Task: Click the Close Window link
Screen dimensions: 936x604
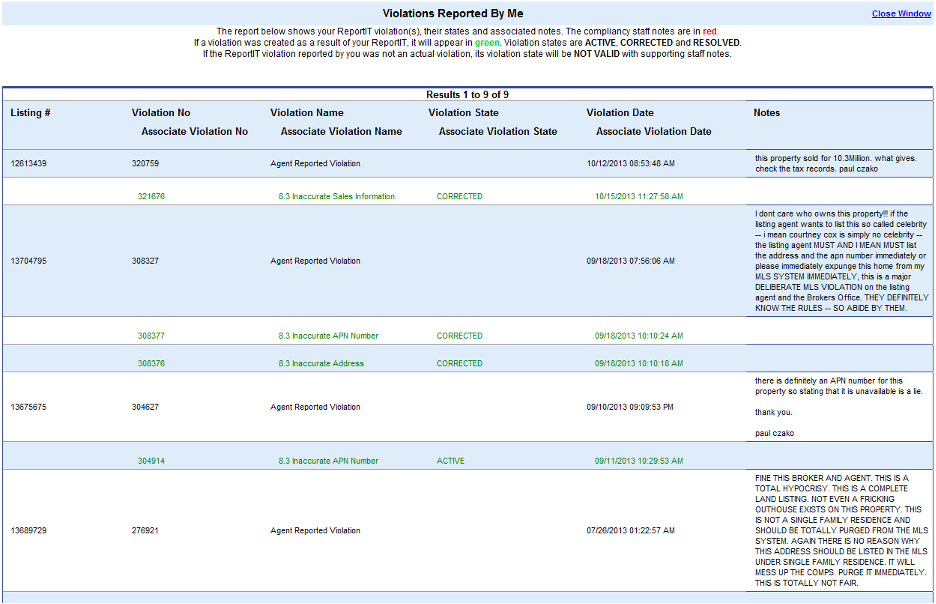Action: pos(900,14)
